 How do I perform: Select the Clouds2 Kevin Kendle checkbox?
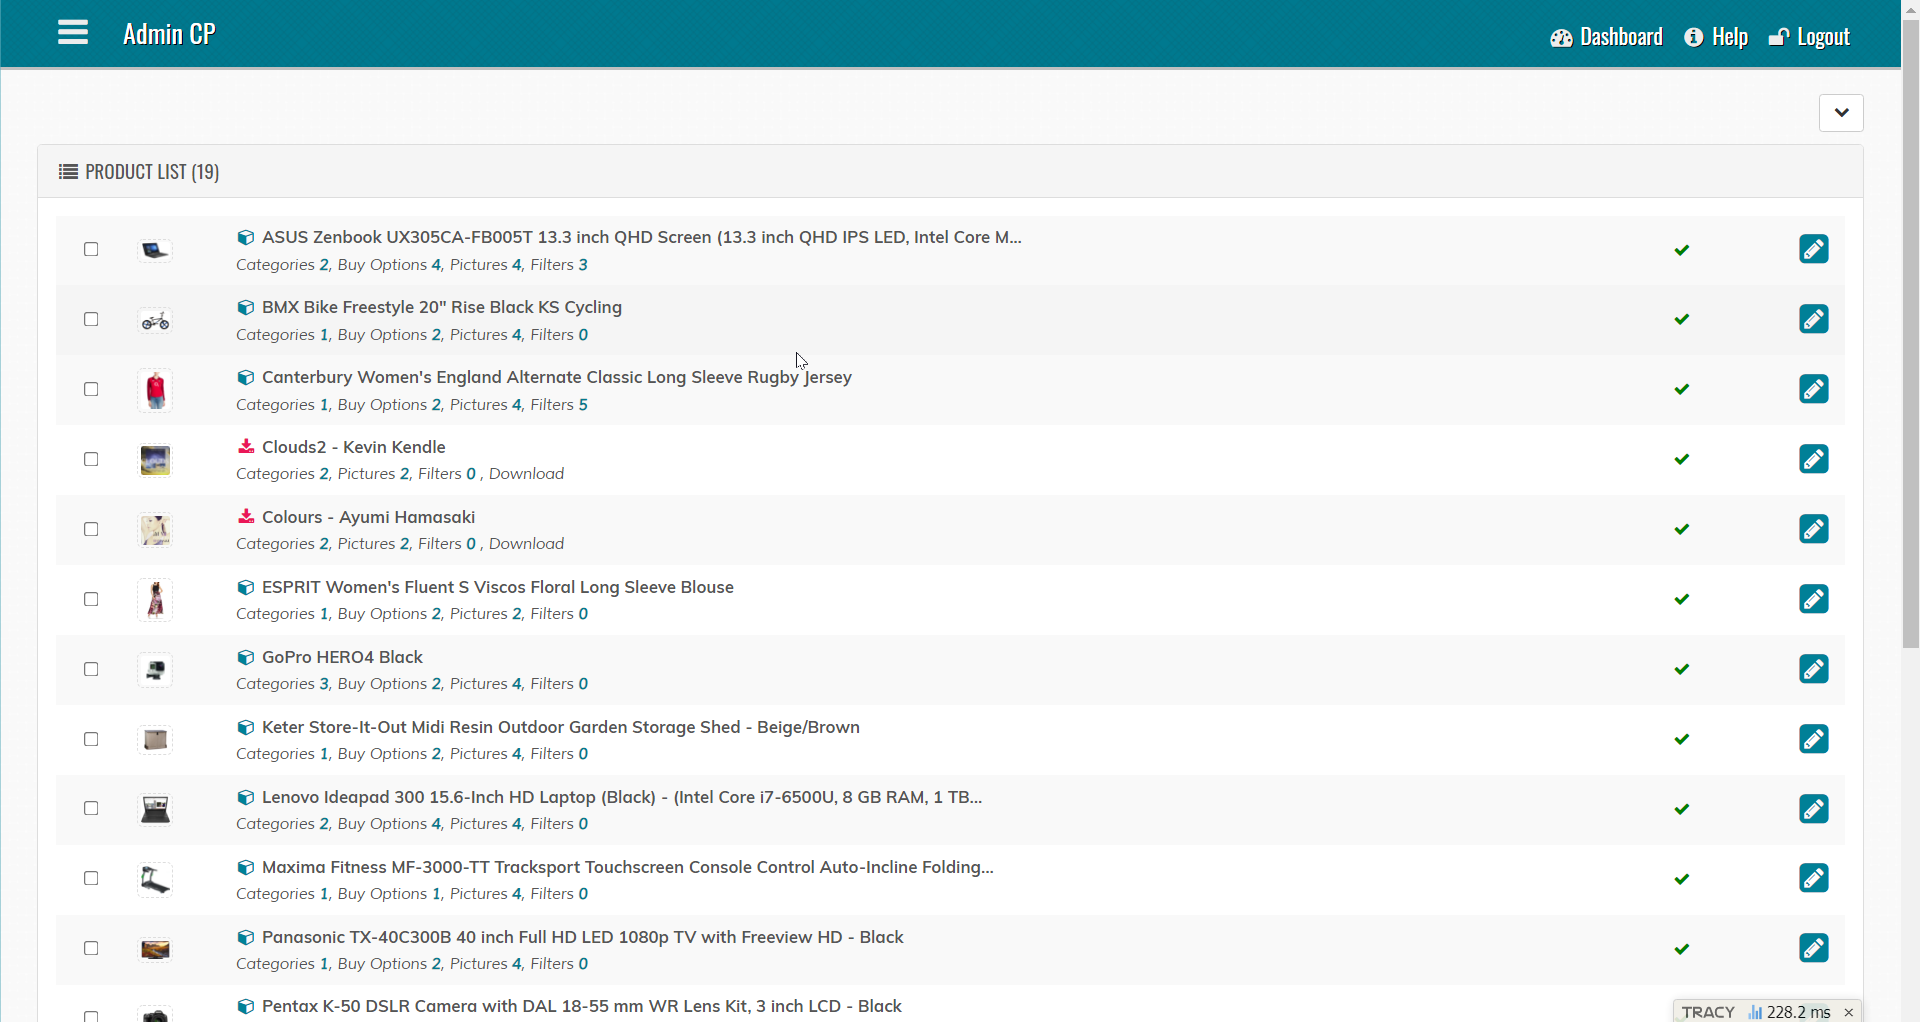91,459
